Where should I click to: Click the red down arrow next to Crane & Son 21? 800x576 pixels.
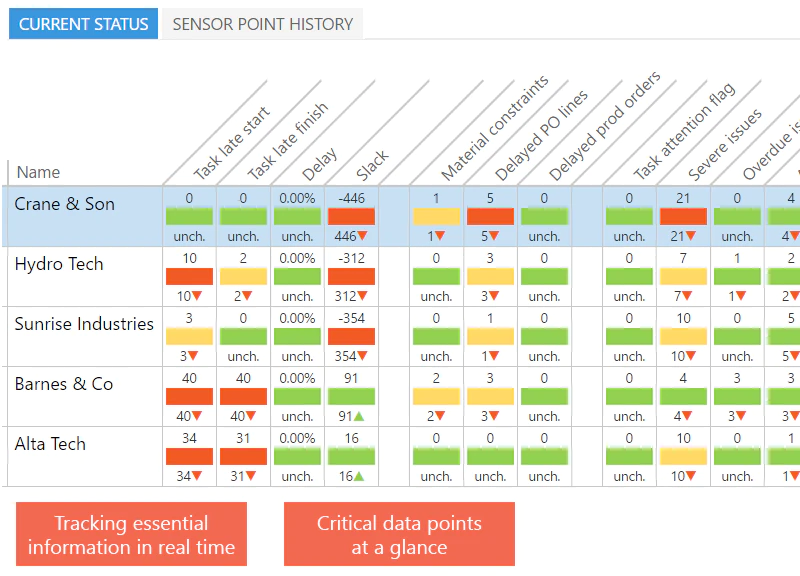(x=690, y=236)
